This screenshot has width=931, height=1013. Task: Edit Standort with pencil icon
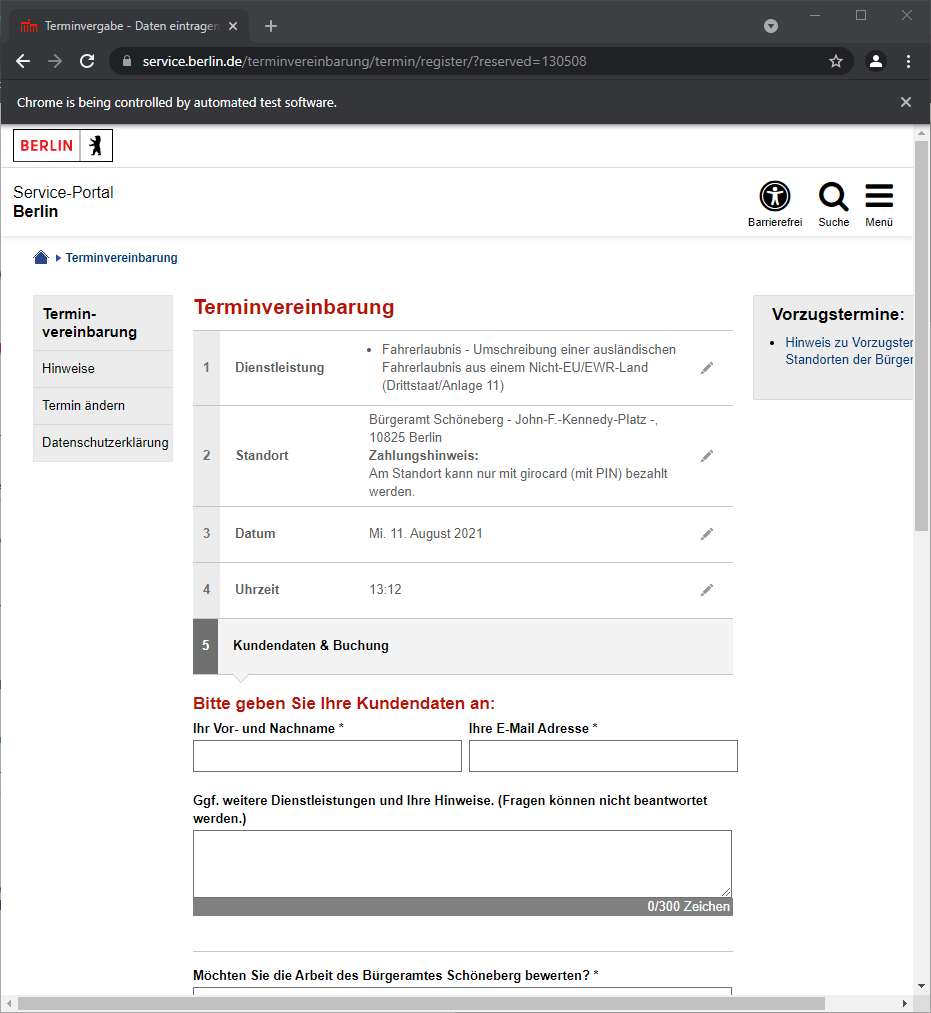coord(707,455)
